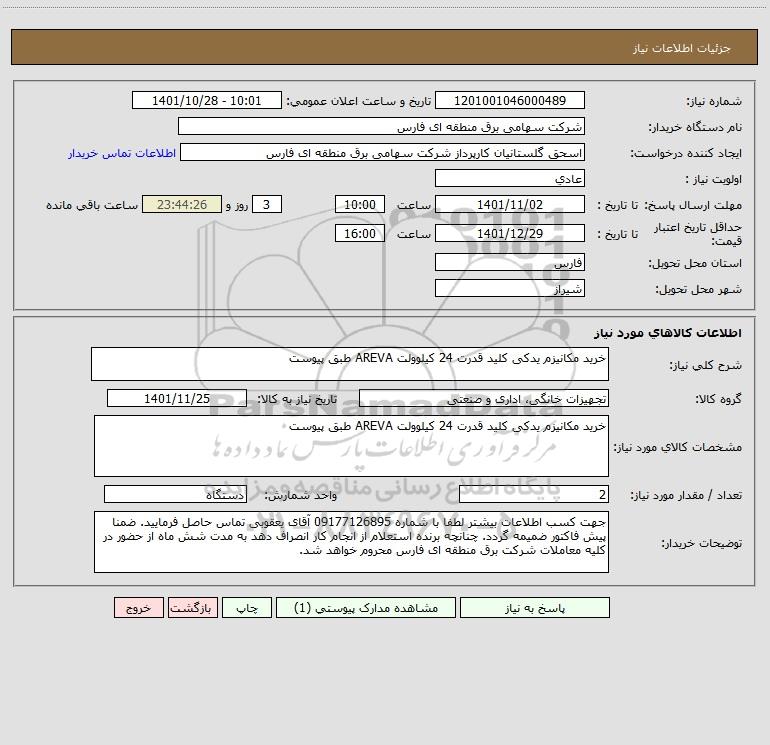Open 'اطلاعات تماس خریدار' link
The width and height of the screenshot is (770, 745).
(x=122, y=153)
